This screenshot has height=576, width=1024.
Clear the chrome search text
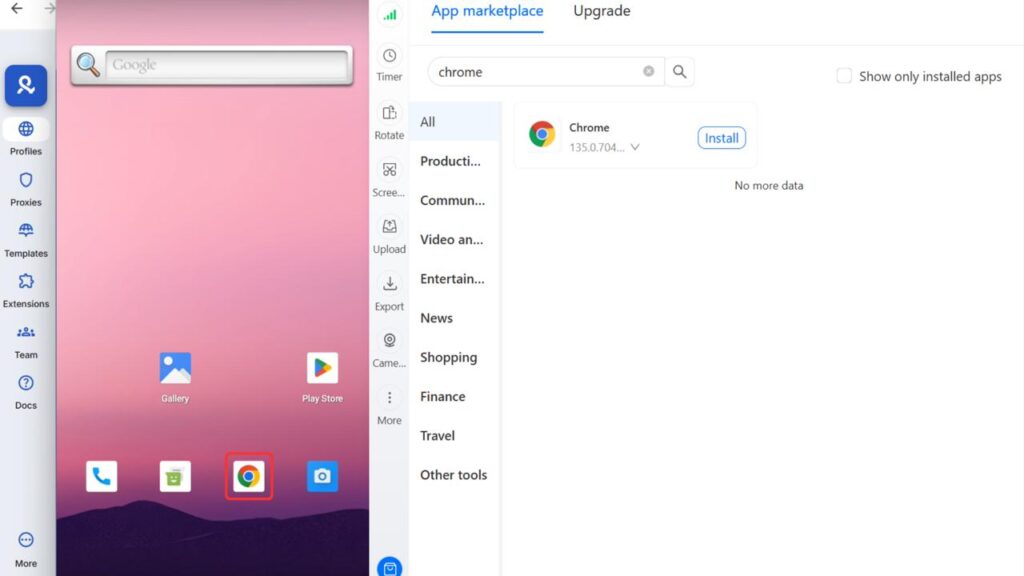tap(648, 71)
